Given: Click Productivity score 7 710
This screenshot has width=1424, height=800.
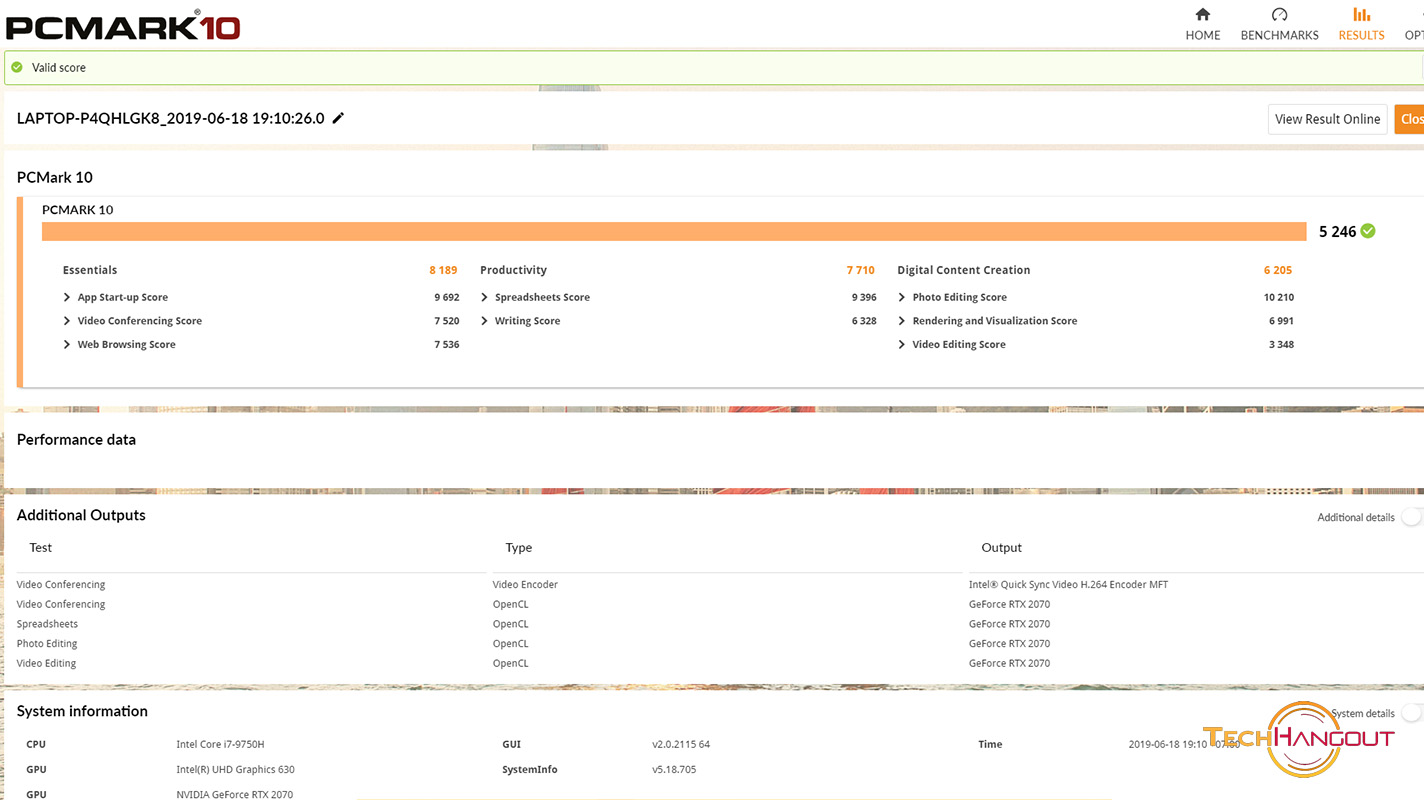Looking at the screenshot, I should tap(860, 270).
